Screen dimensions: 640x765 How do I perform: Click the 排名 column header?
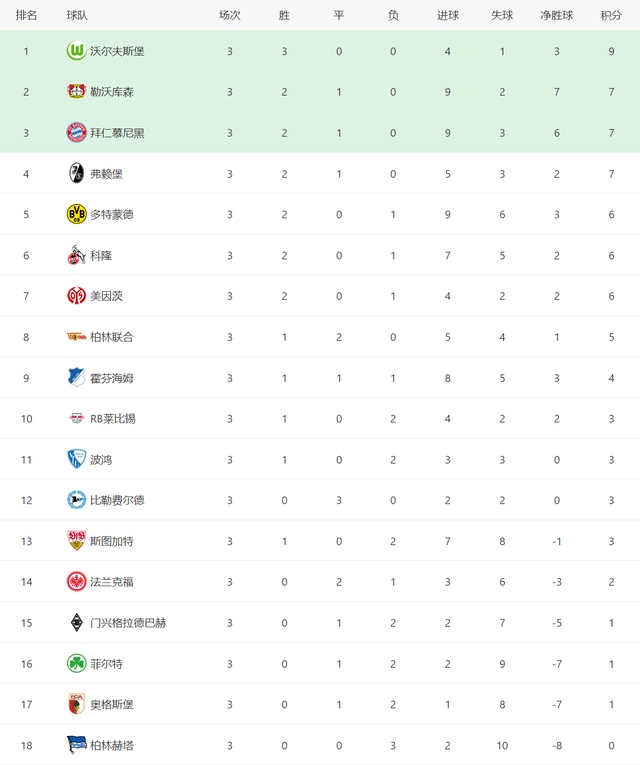pyautogui.click(x=26, y=15)
